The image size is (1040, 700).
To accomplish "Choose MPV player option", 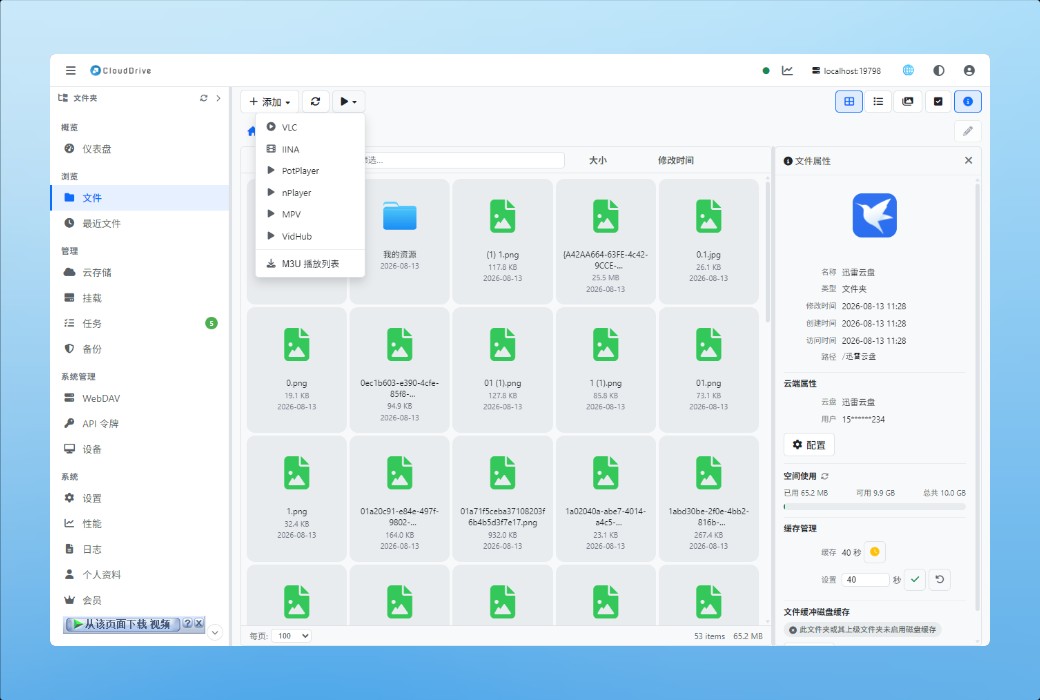I will point(310,214).
